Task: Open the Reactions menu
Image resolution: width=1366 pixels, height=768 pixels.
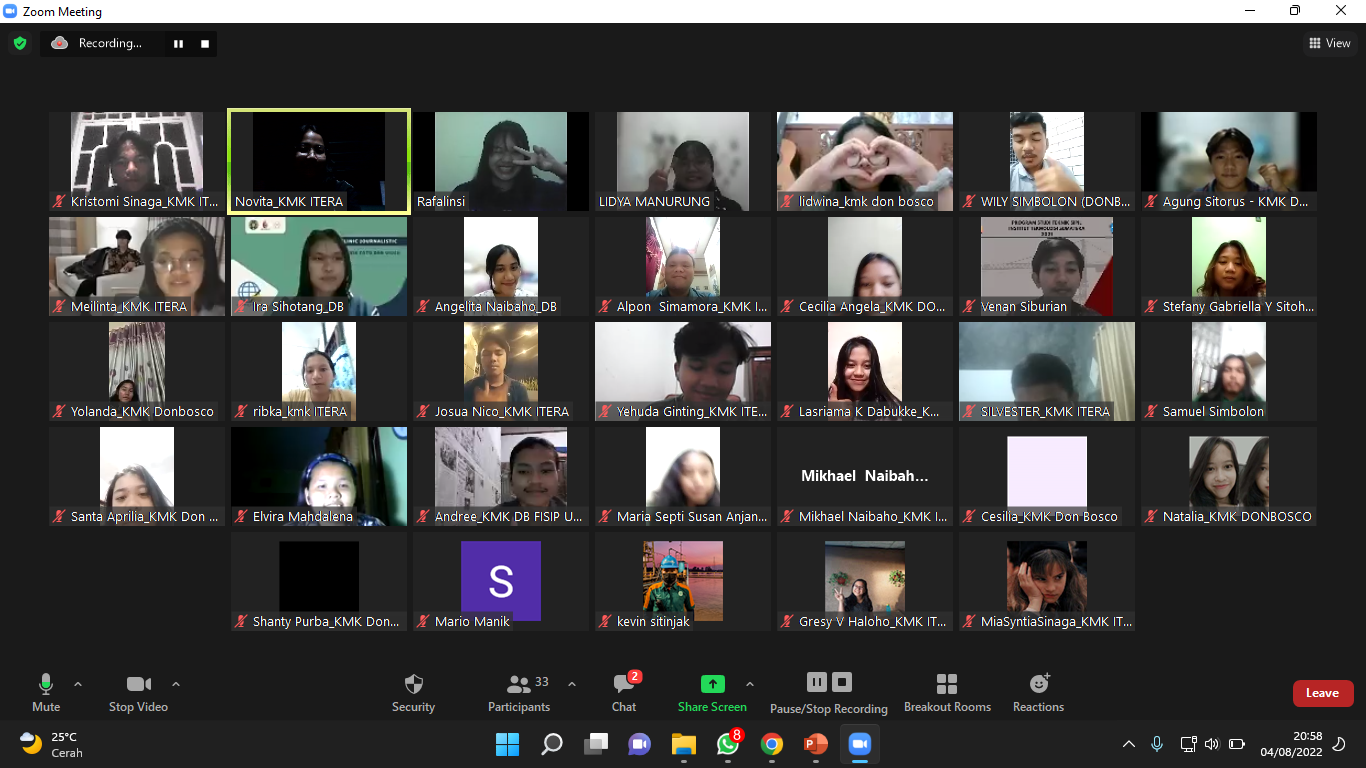Action: click(1038, 692)
